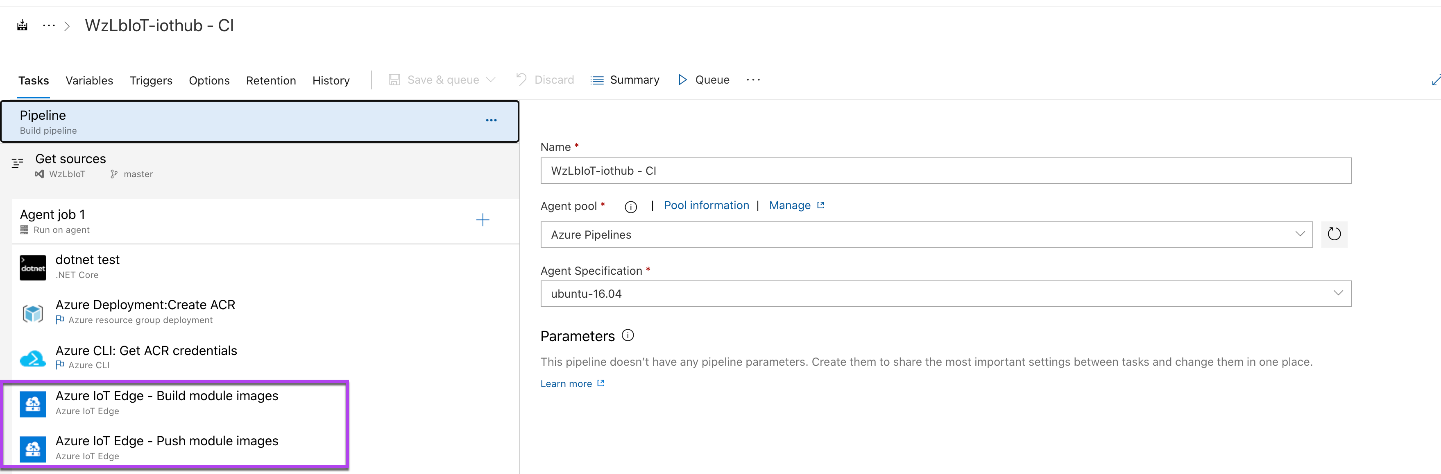
Task: Open the Learn more link
Action: tap(572, 384)
